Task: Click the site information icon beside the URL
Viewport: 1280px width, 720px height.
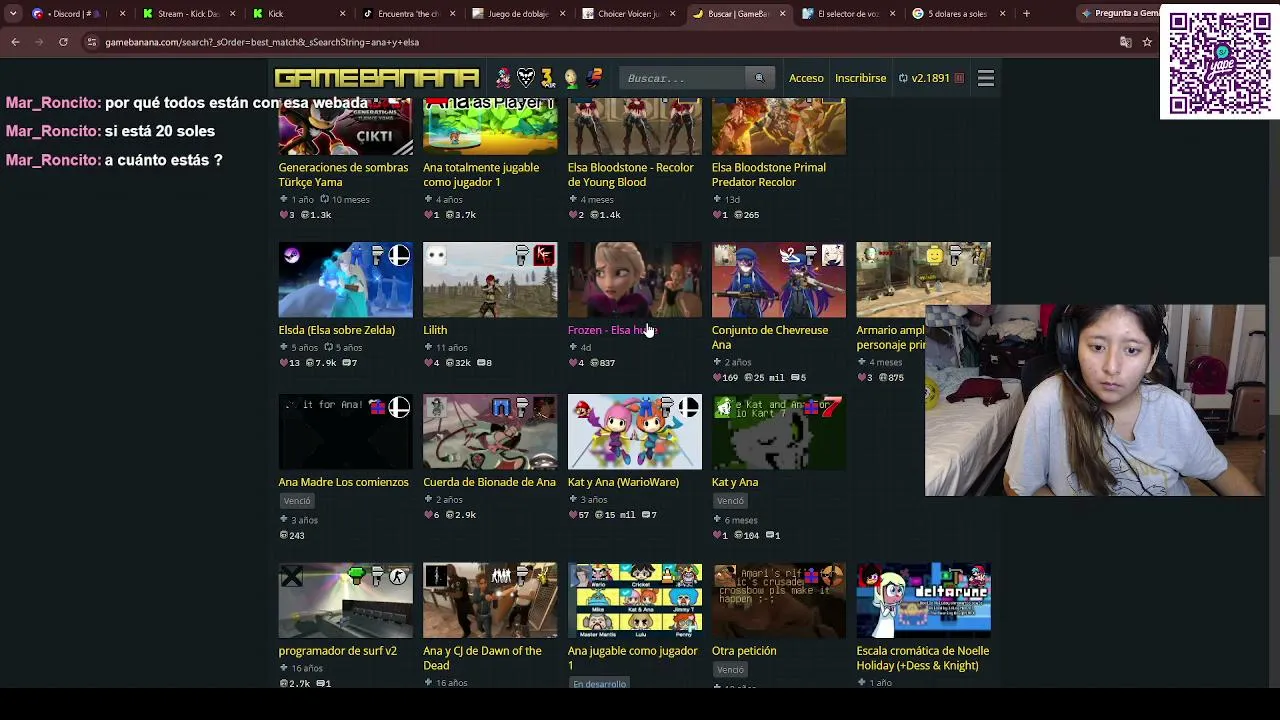Action: coord(91,42)
